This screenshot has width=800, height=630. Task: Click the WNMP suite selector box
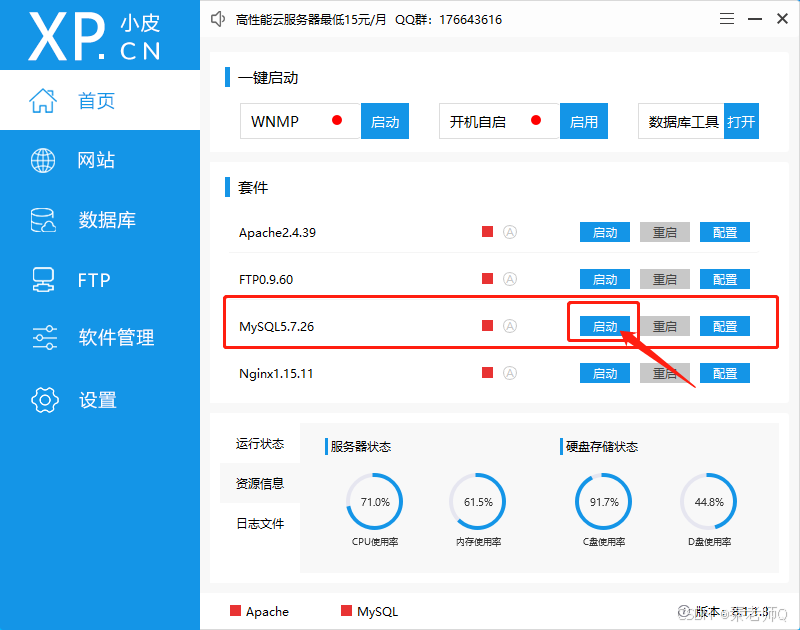coord(301,121)
